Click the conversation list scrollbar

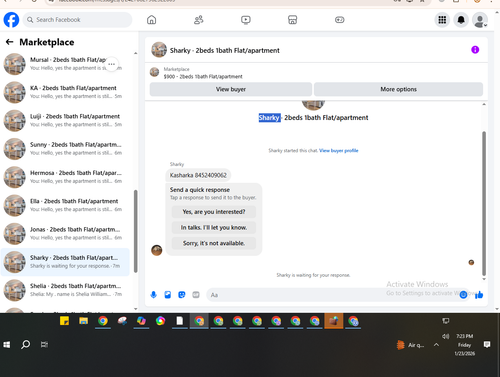[x=135, y=231]
